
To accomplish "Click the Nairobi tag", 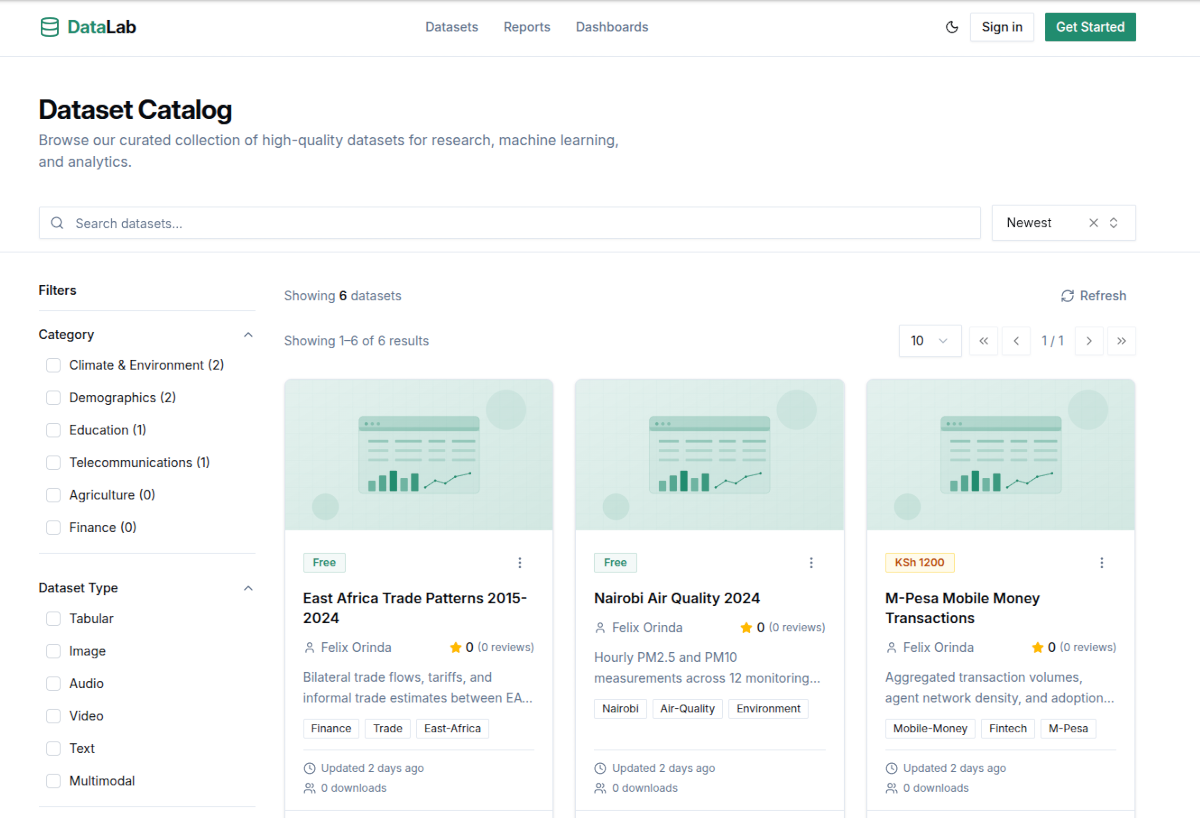I will pyautogui.click(x=621, y=709).
